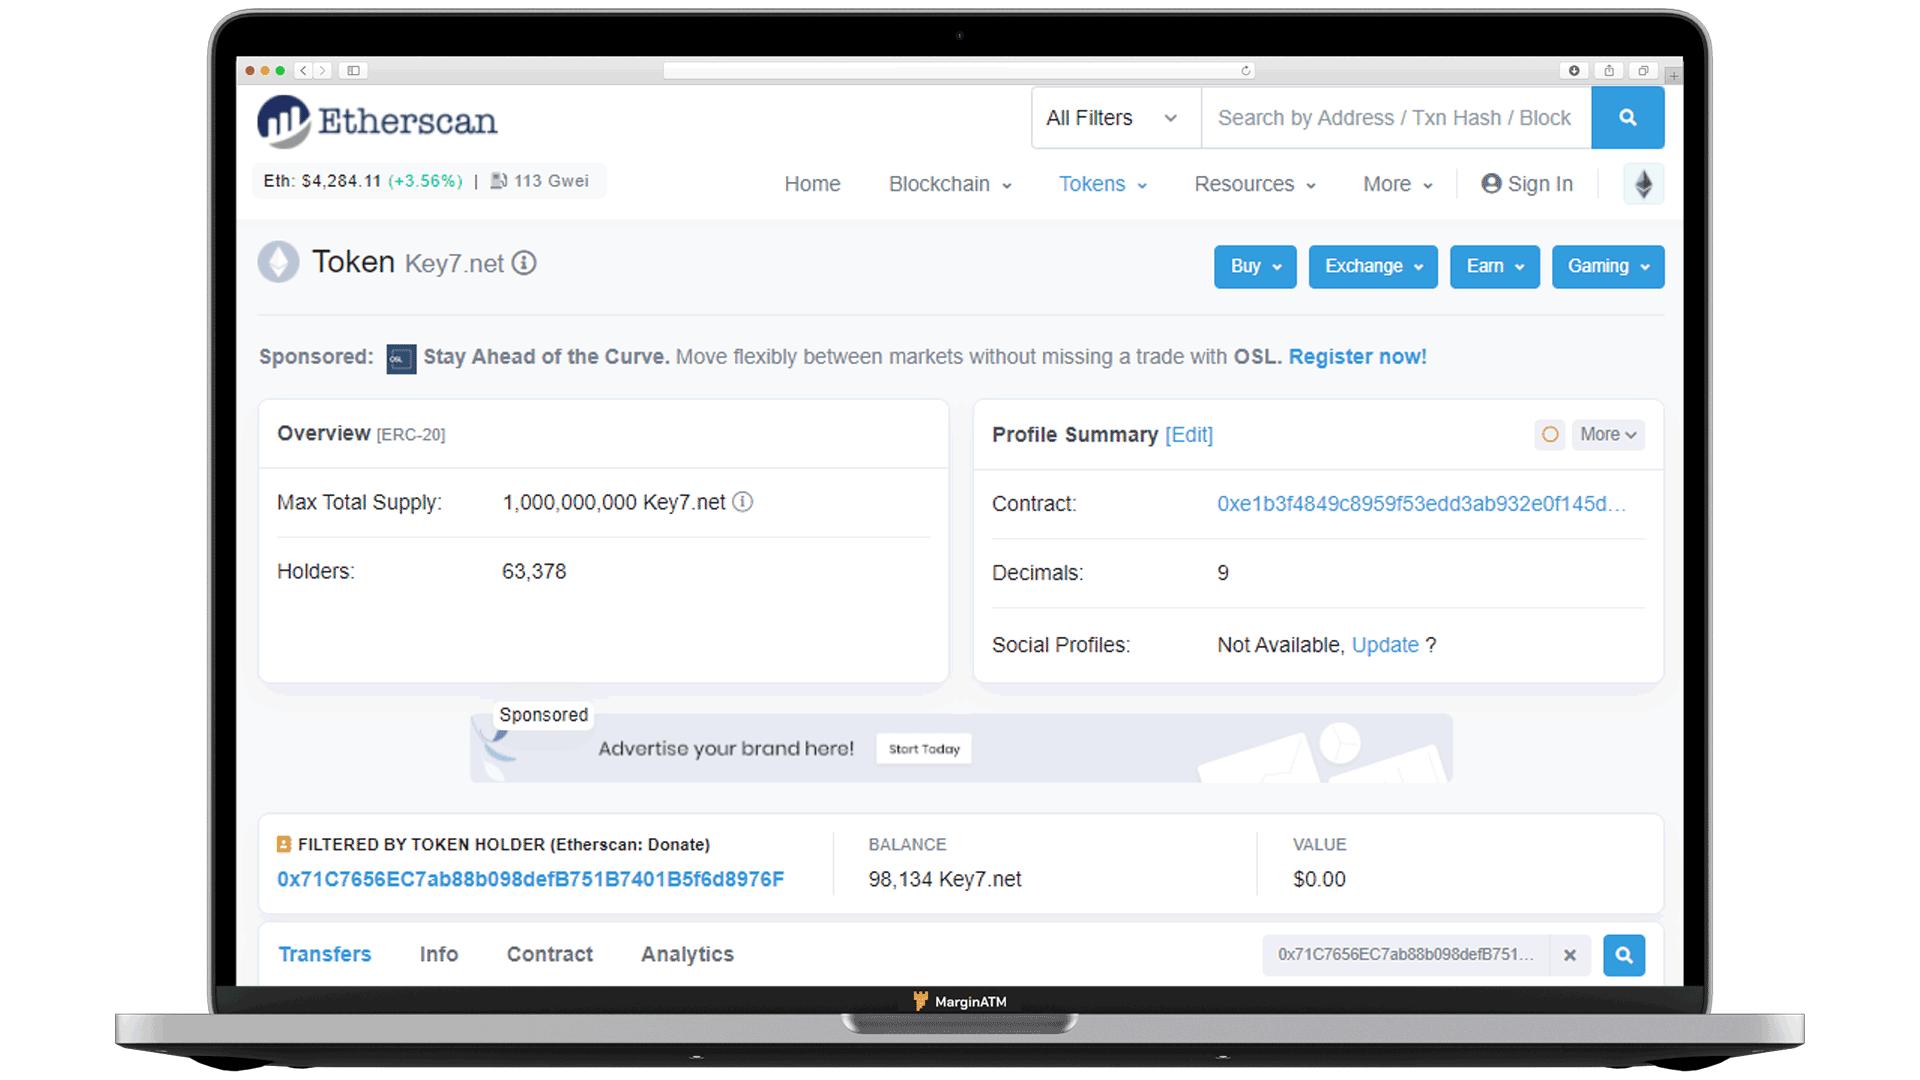Click Start Today in the ad banner
The height and width of the screenshot is (1080, 1920).
point(923,749)
